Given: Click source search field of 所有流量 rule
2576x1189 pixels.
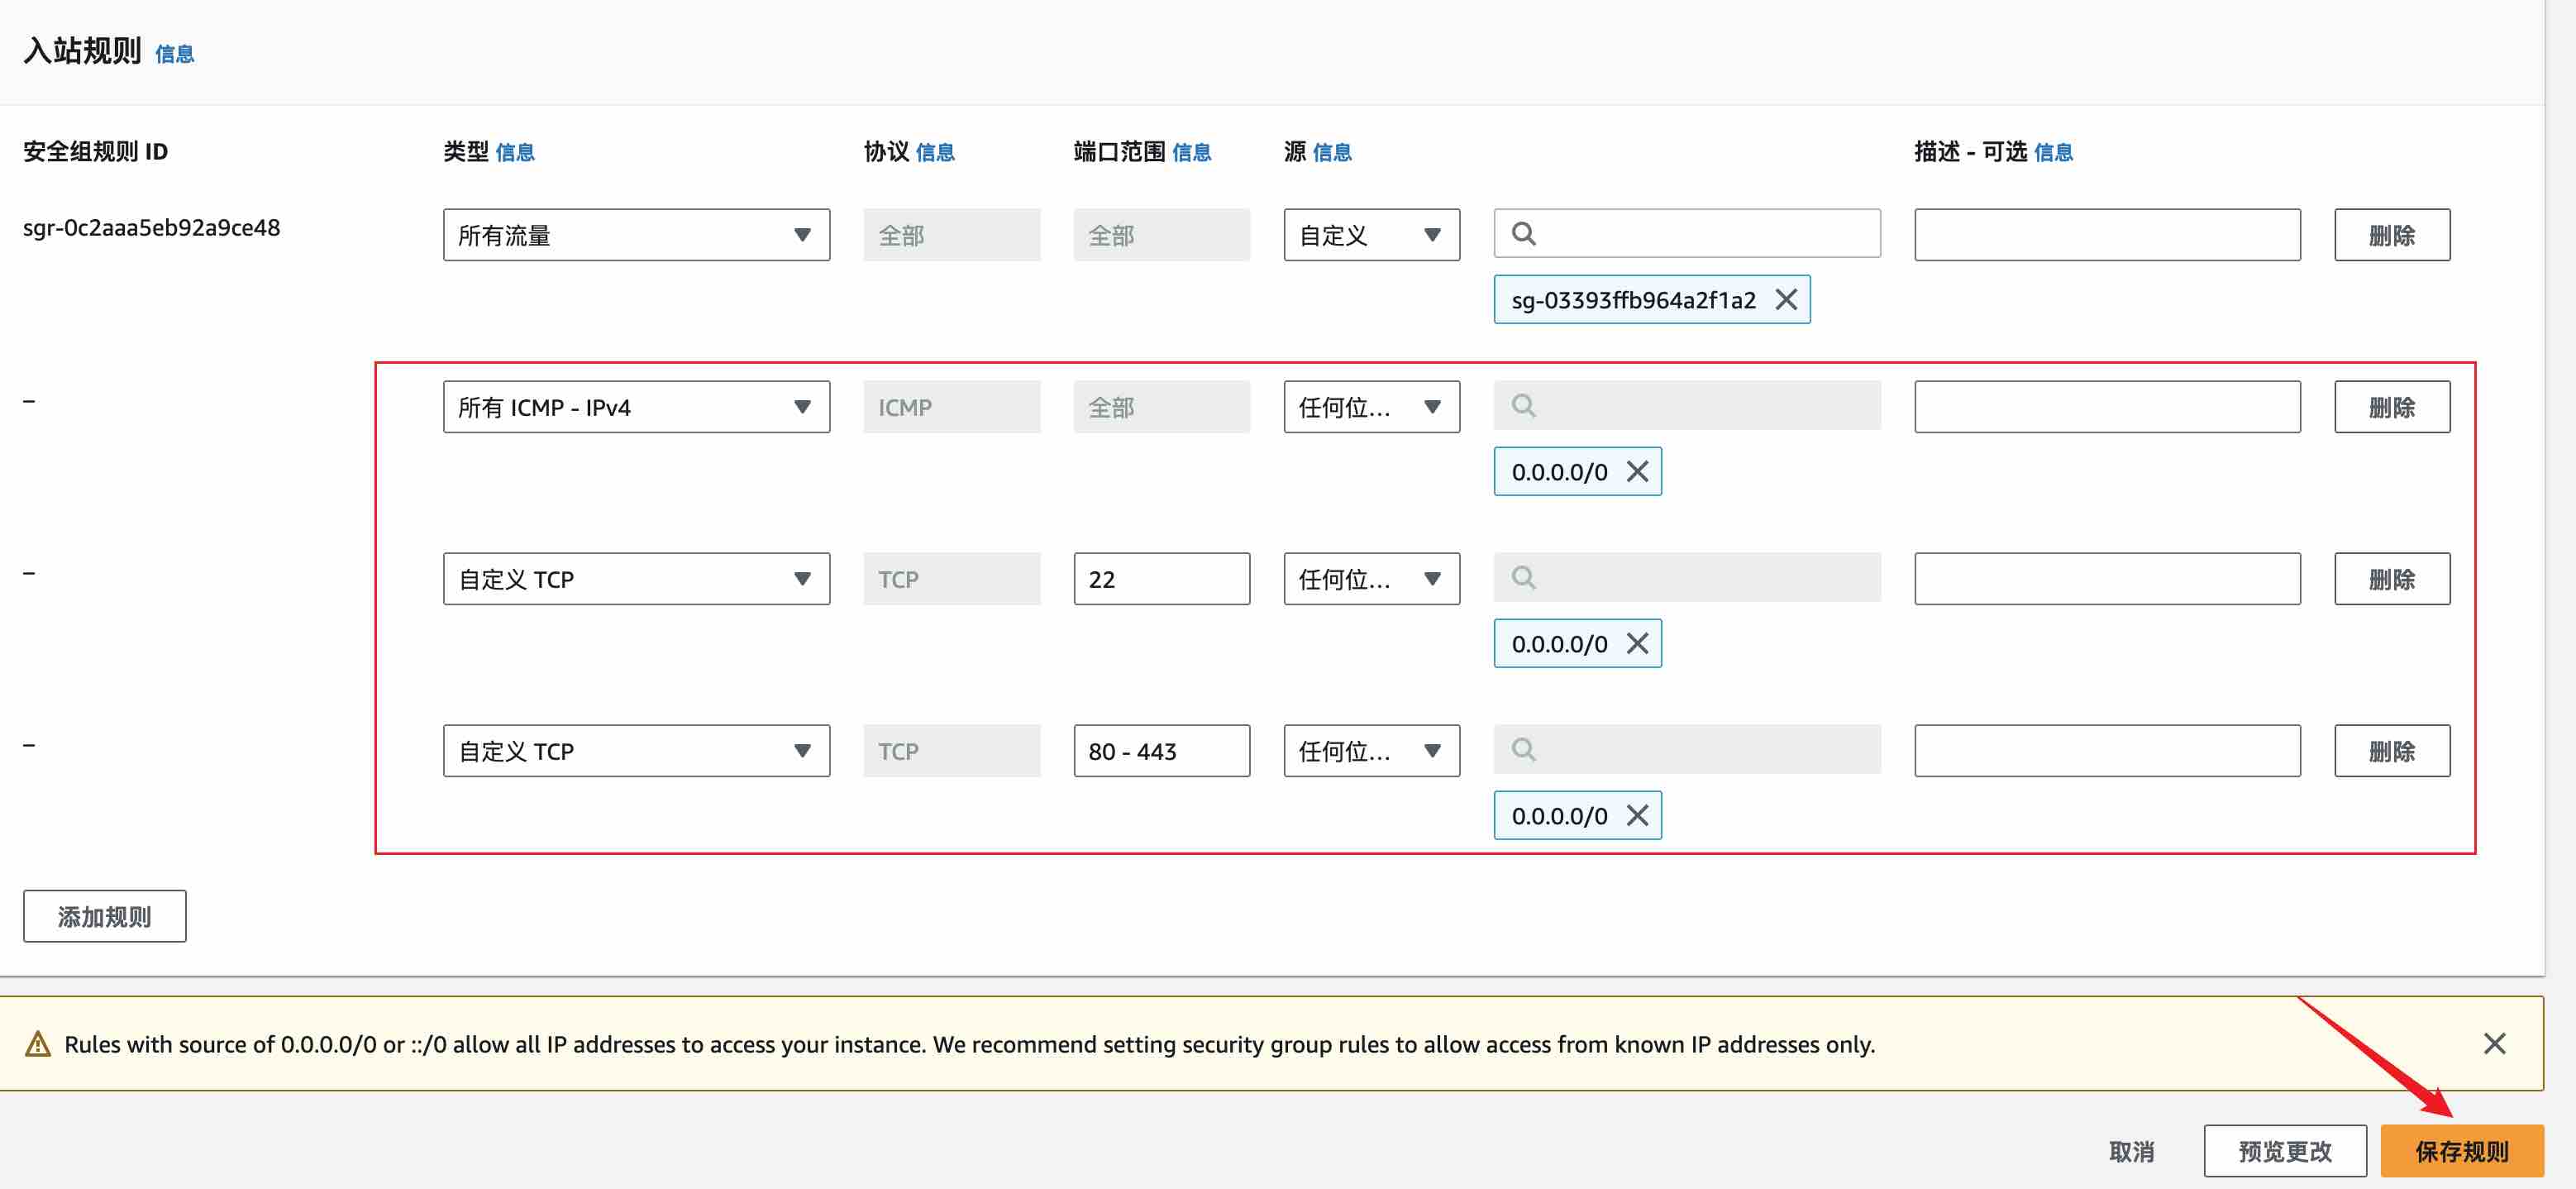Looking at the screenshot, I should pyautogui.click(x=1687, y=234).
